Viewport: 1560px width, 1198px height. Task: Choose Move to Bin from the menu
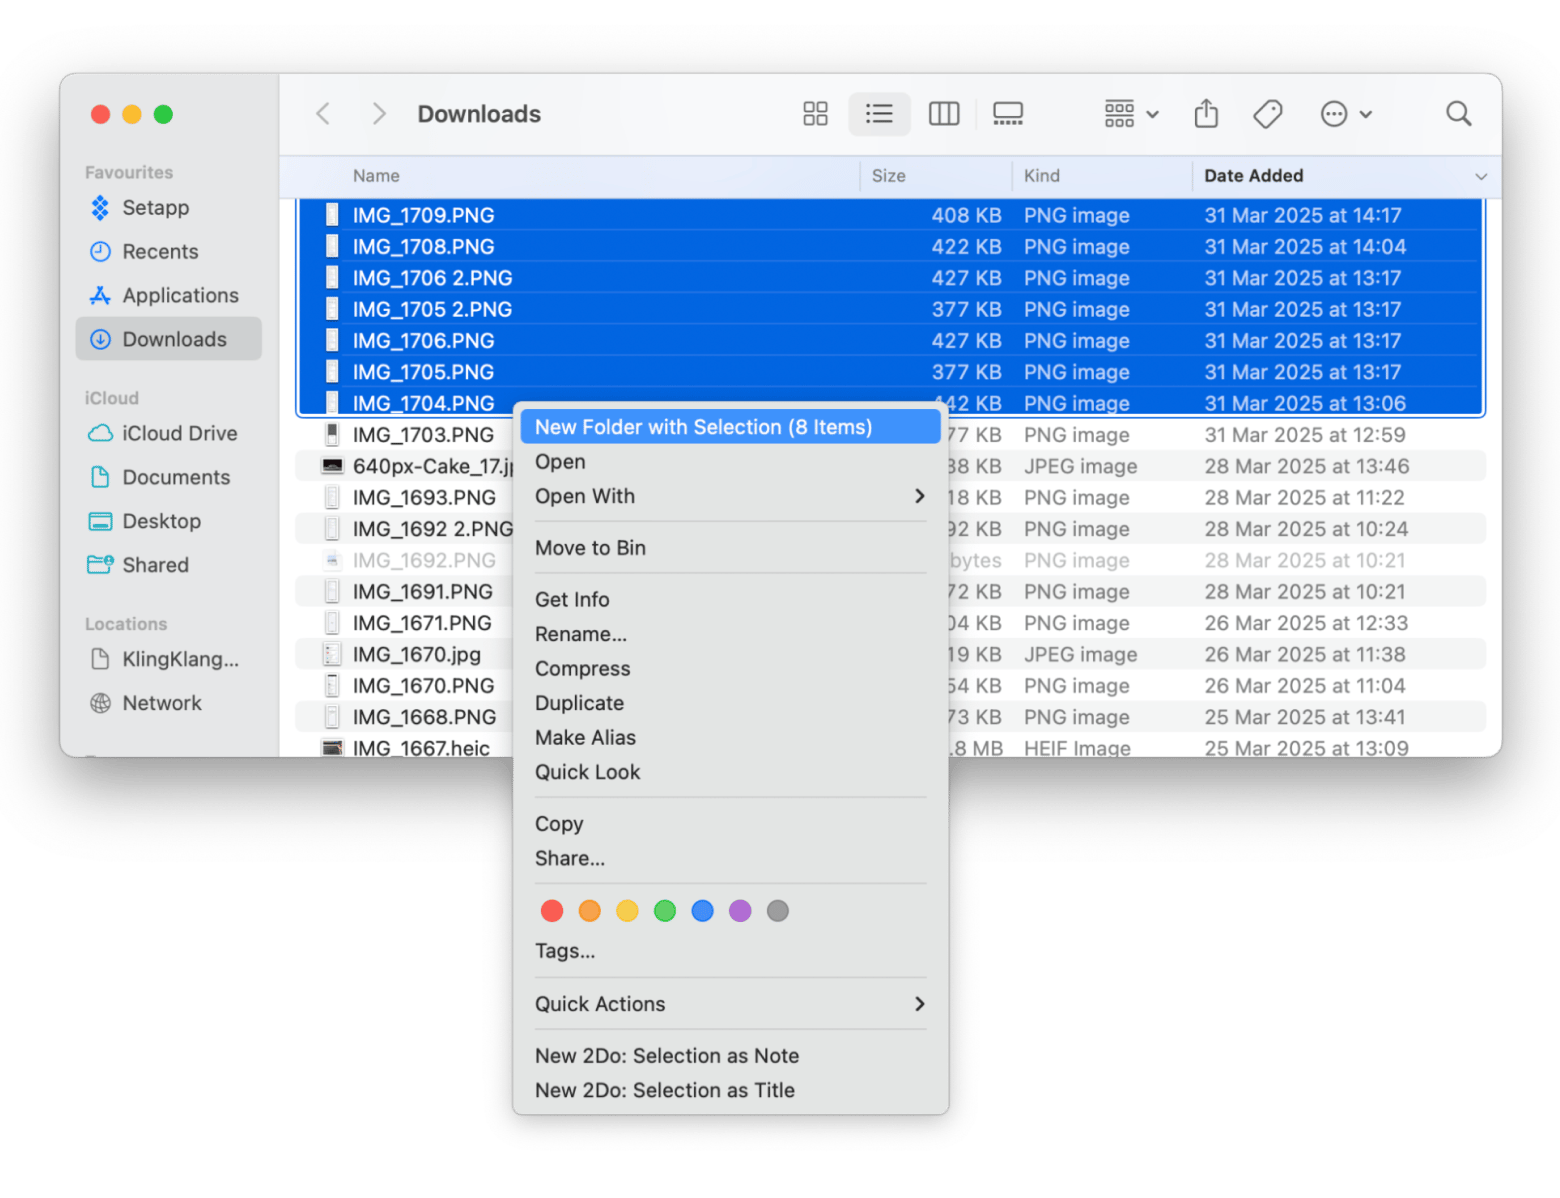point(590,547)
